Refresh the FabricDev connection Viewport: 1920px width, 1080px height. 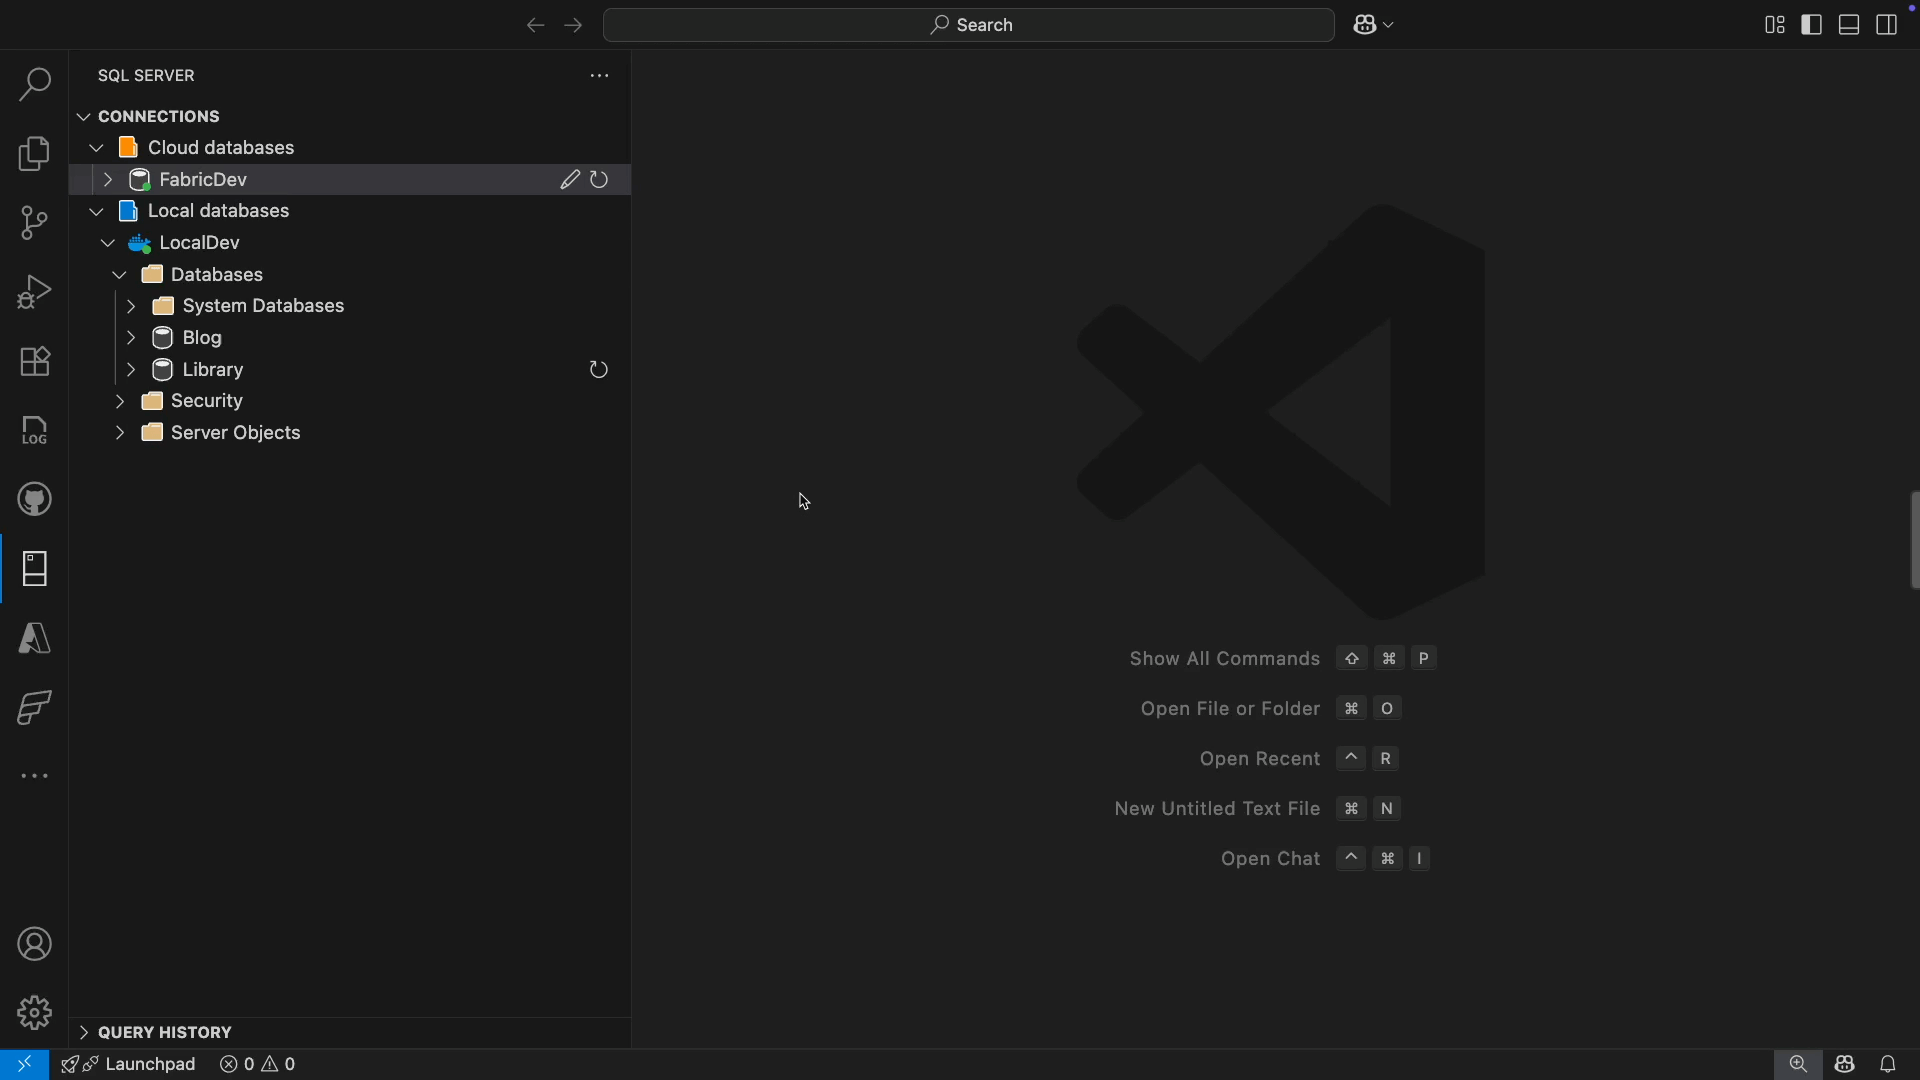pos(599,180)
